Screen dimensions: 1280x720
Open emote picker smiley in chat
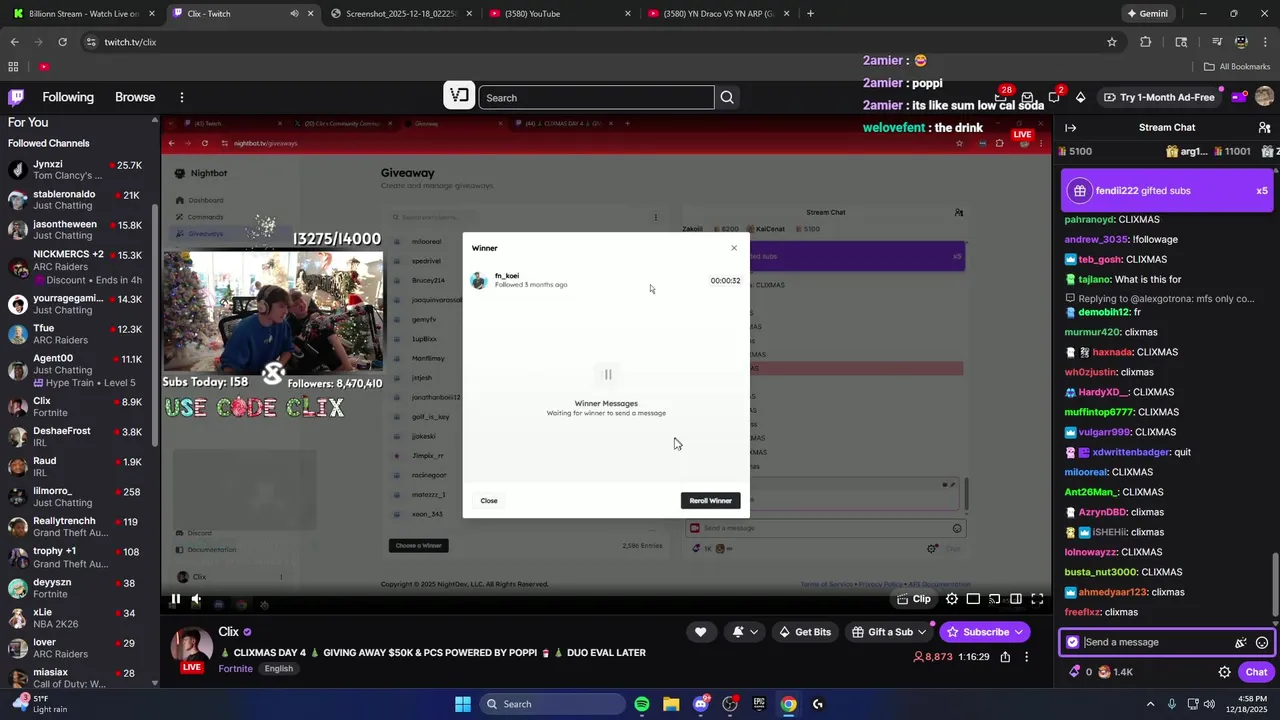[x=1262, y=643]
